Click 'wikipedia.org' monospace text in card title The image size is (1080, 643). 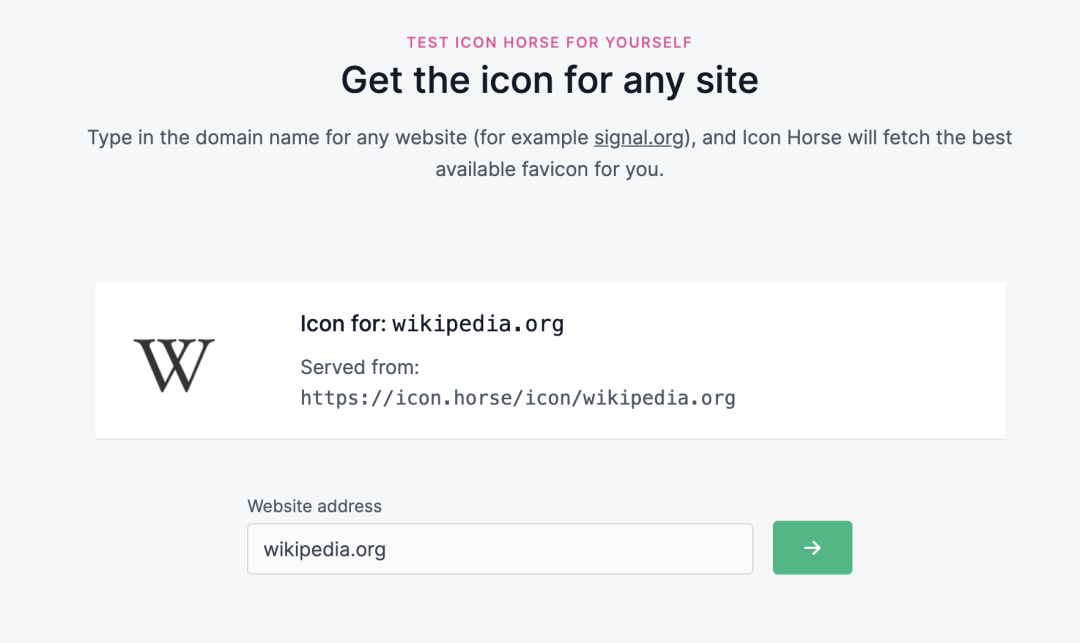(478, 324)
